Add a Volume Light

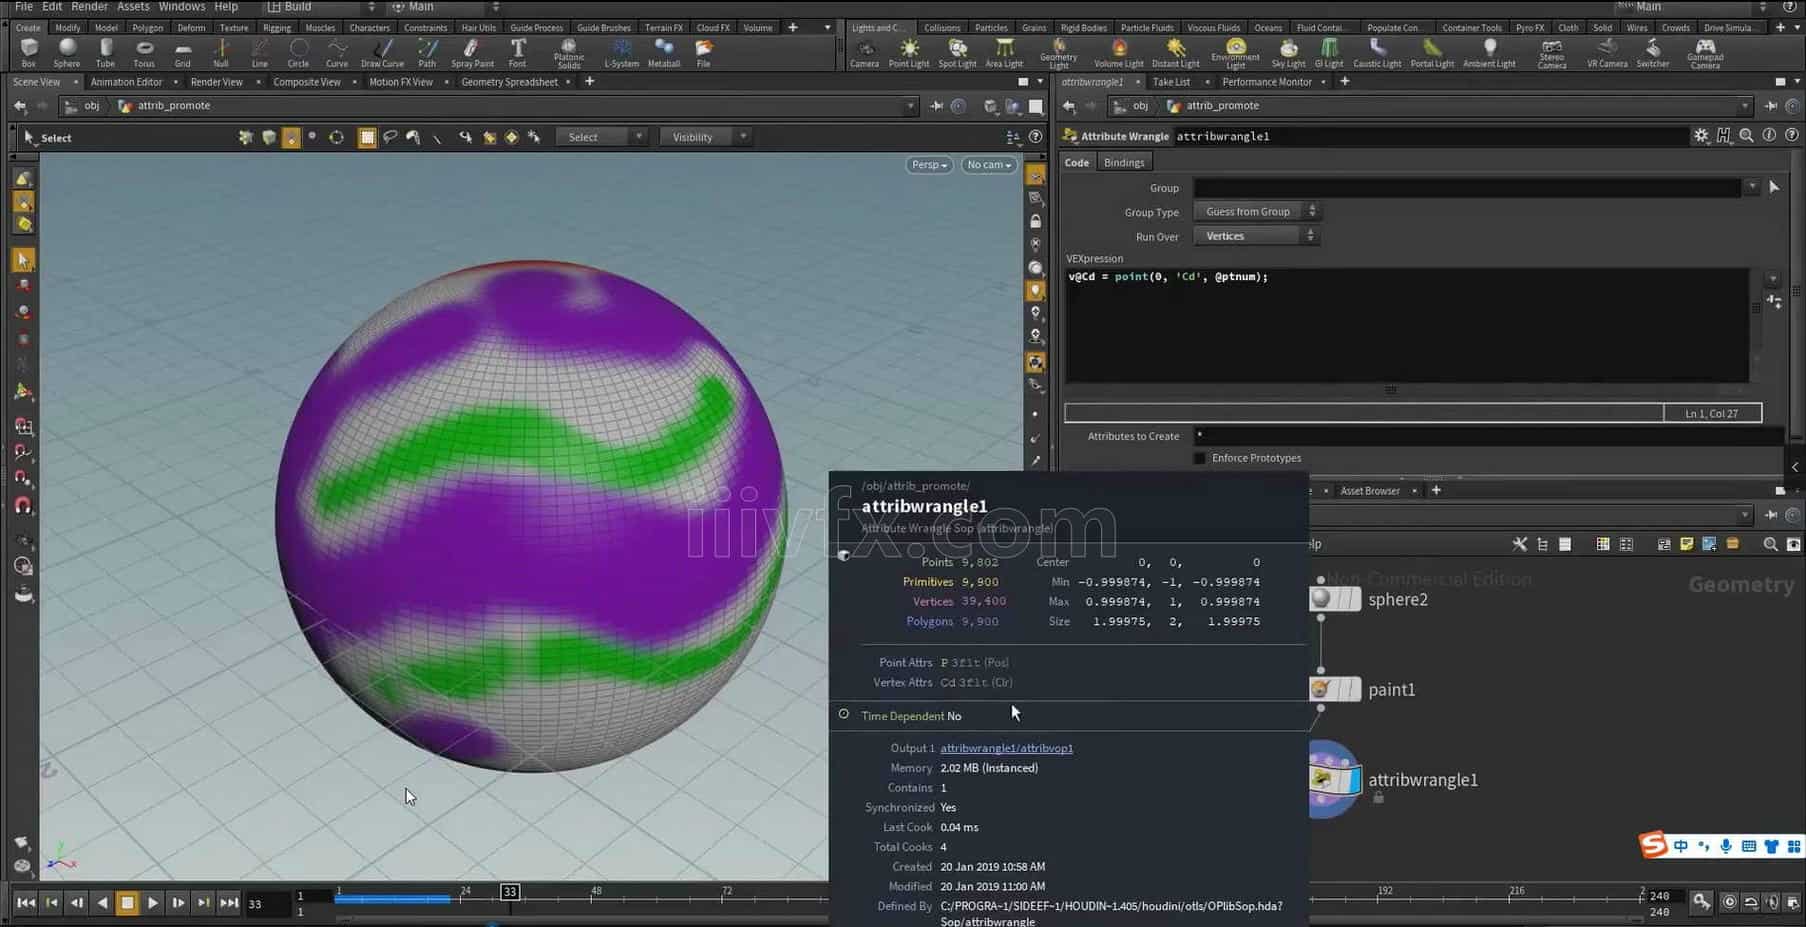point(1119,53)
